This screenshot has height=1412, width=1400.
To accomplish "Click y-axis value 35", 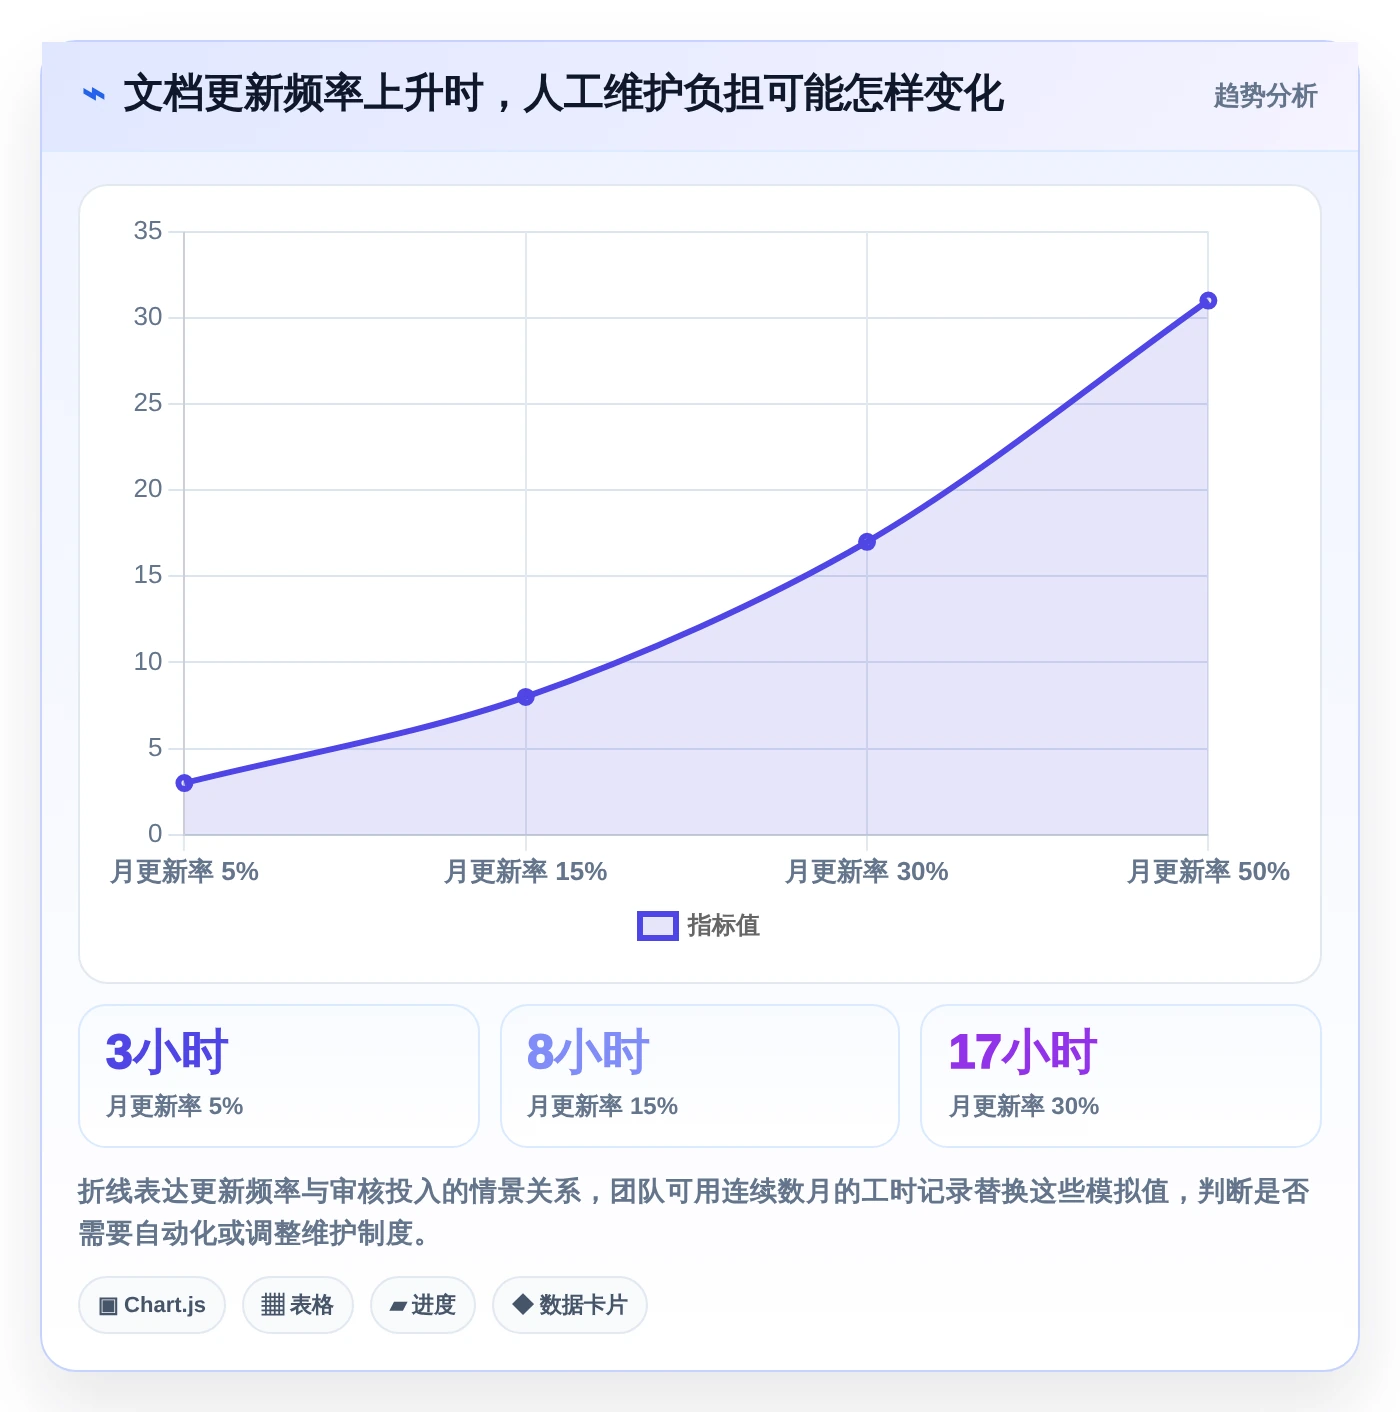I will coord(148,231).
